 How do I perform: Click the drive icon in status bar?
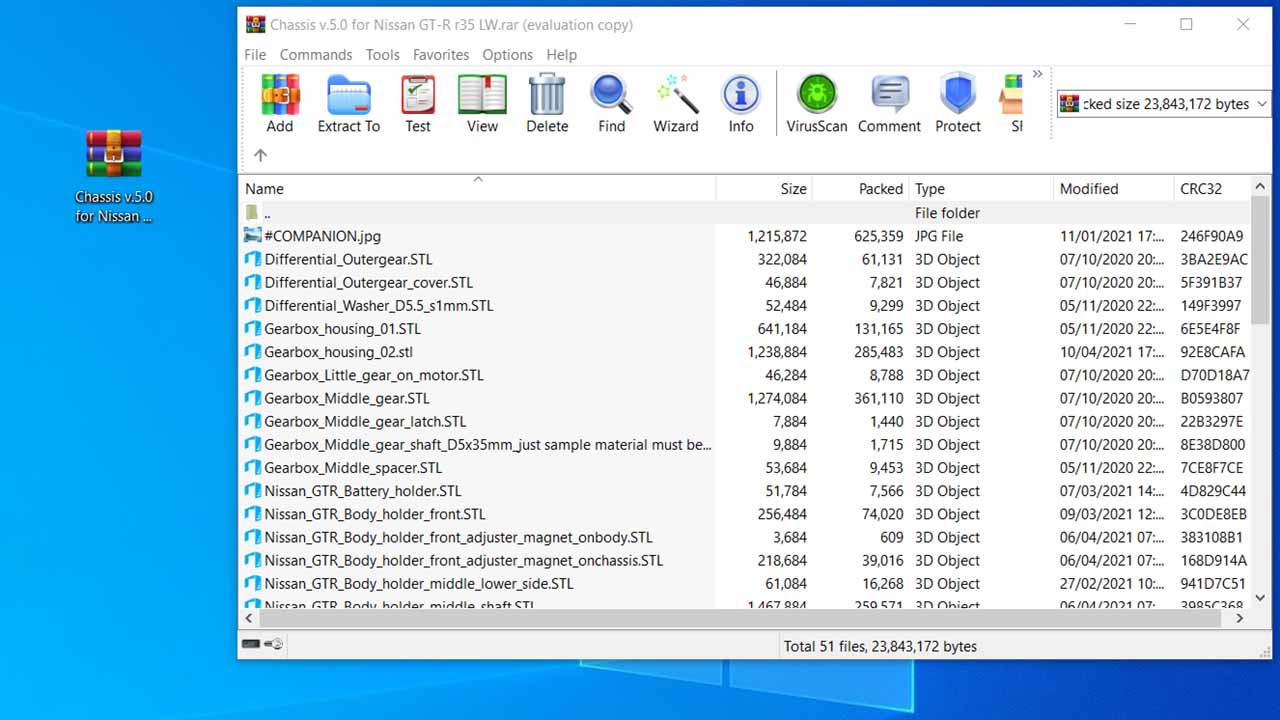pyautogui.click(x=250, y=645)
